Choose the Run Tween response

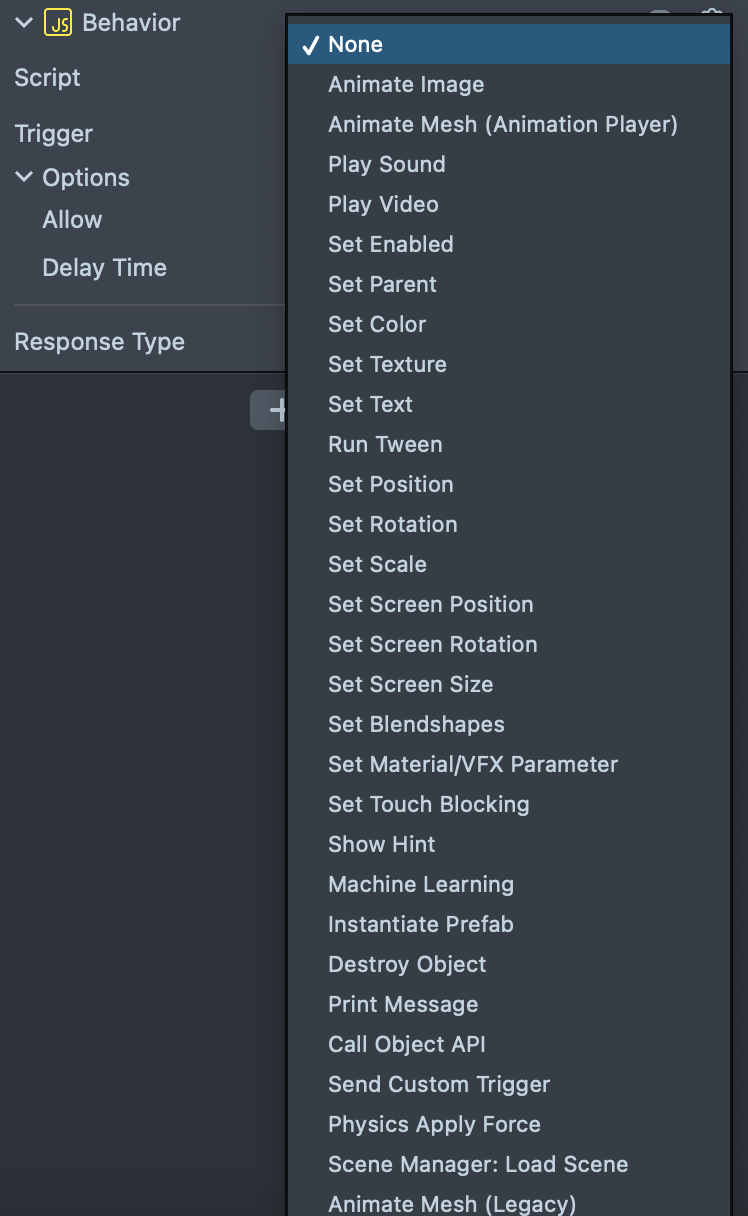click(385, 444)
